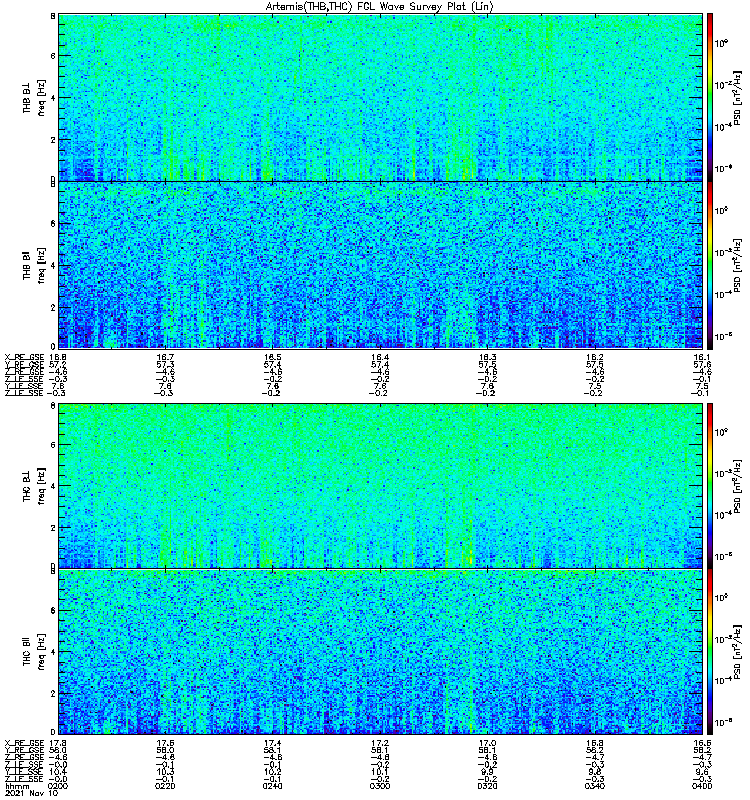Click the '6' frequency tick on THB B⊥ axis
Viewport: 750px width, 800px height.
[x=53, y=56]
